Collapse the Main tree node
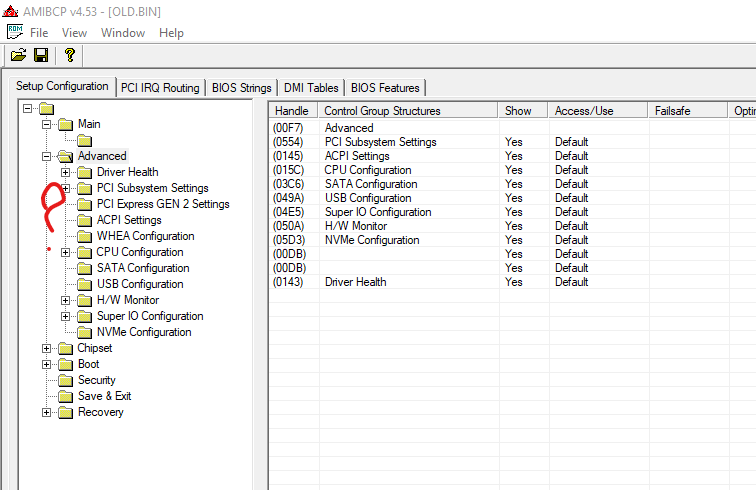Image resolution: width=756 pixels, height=490 pixels. [x=46, y=124]
